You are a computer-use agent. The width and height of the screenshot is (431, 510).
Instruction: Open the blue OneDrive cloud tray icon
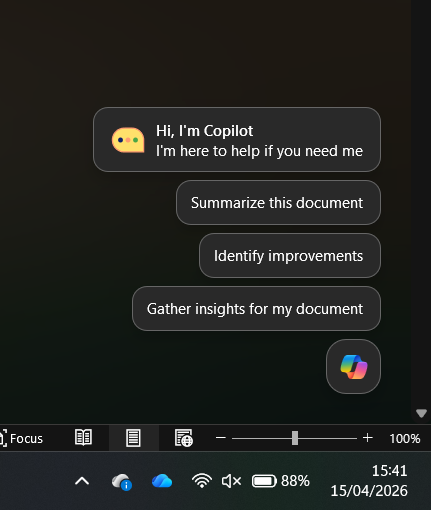pos(162,481)
